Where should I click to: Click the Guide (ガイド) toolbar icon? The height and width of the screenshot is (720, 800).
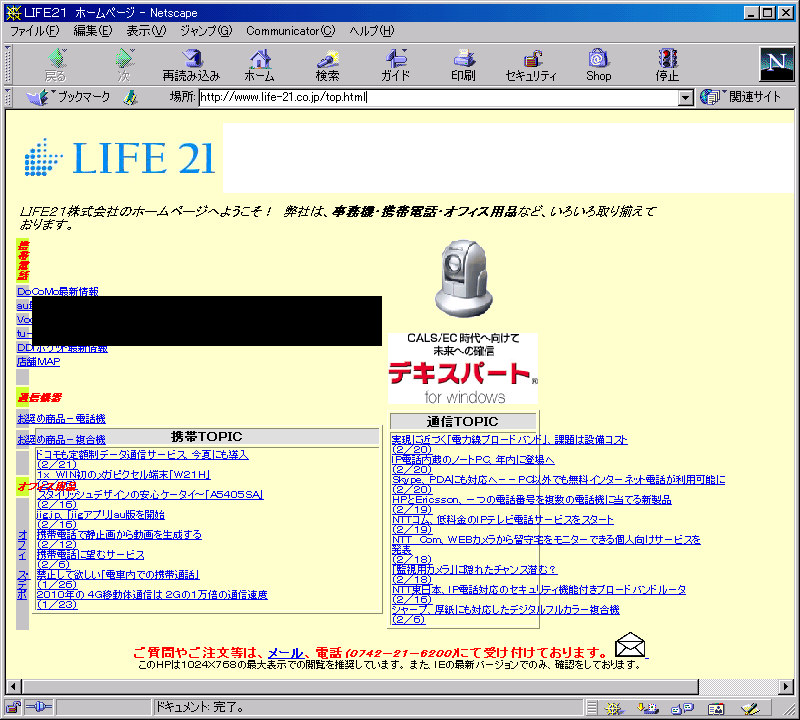tap(395, 65)
